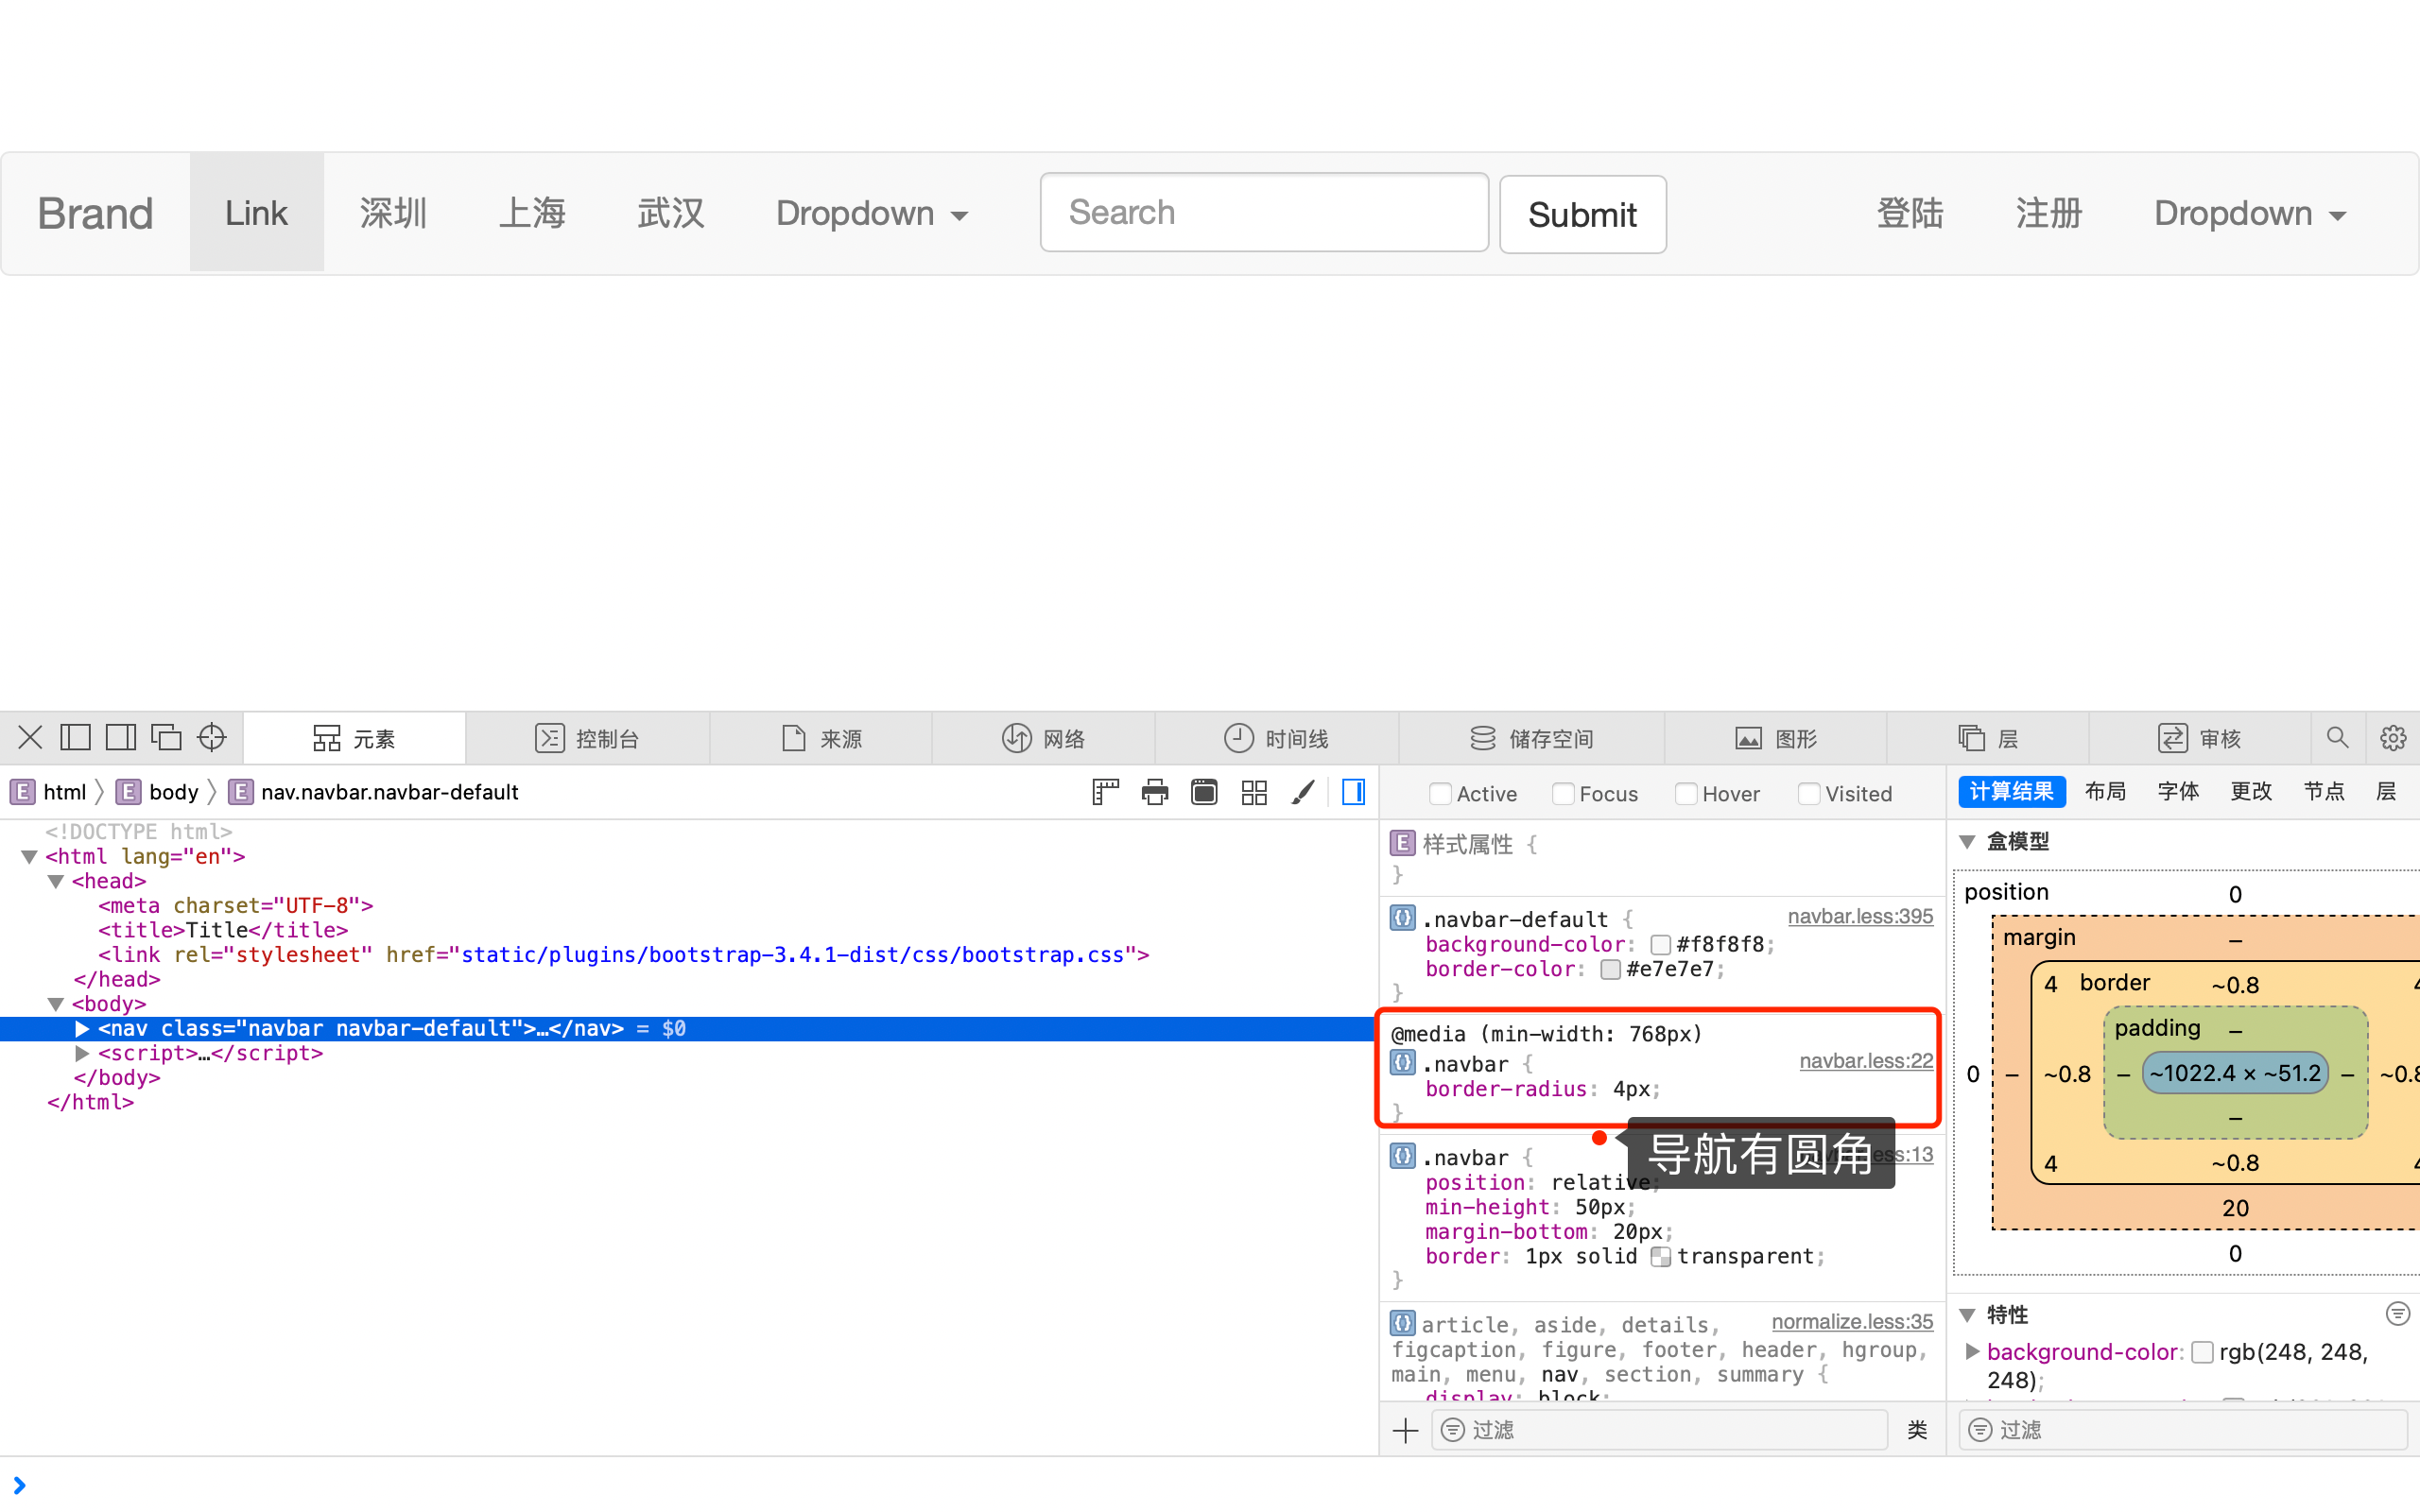Viewport: 2420px width, 1512px height.
Task: Click the Brand navbar link
Action: (x=95, y=213)
